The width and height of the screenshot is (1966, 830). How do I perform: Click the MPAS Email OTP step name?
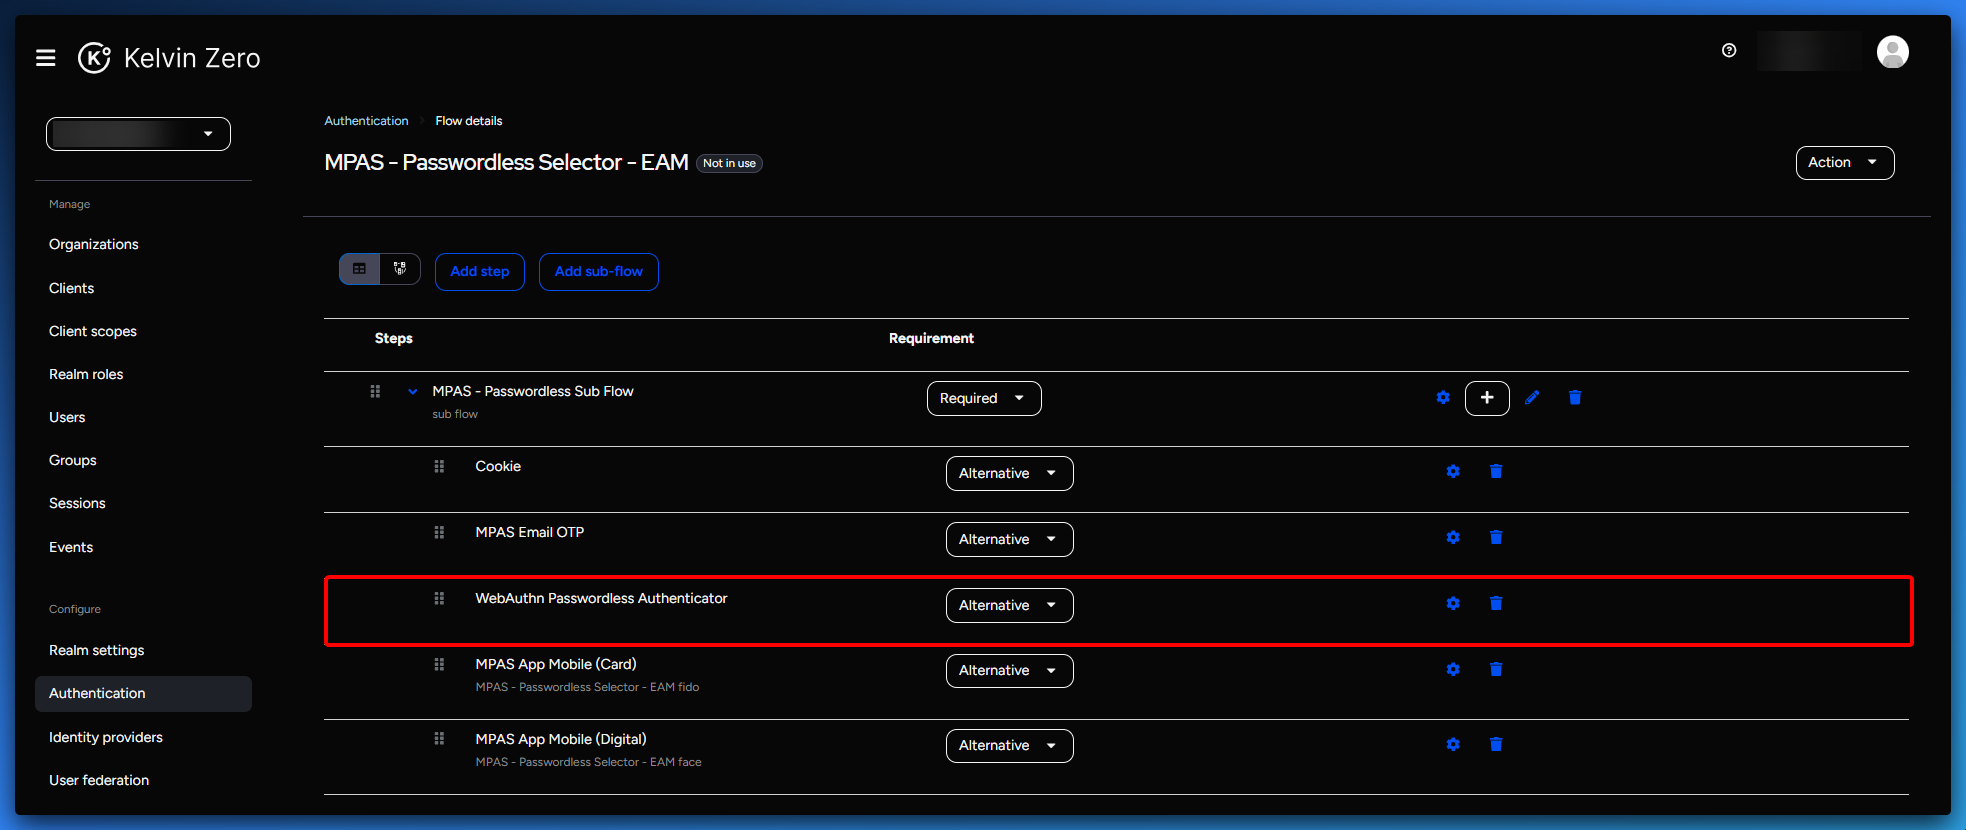(x=530, y=532)
